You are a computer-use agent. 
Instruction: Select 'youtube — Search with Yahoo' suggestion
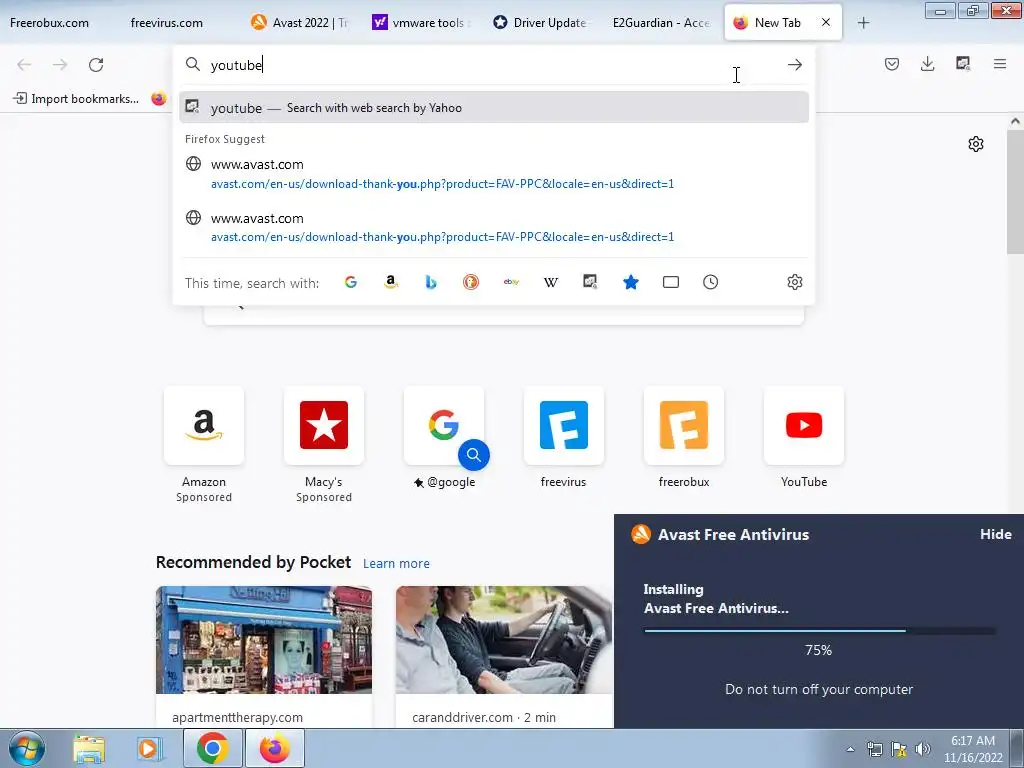click(x=494, y=108)
